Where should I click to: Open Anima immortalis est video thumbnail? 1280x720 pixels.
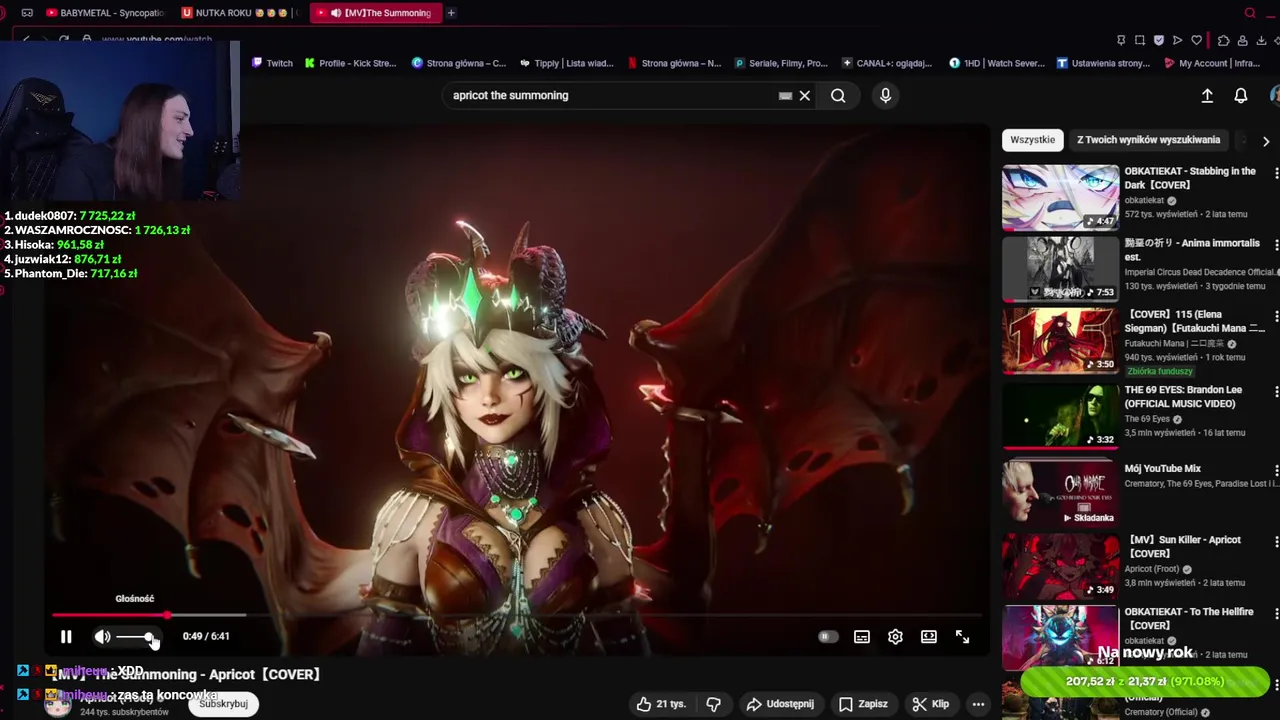tap(1061, 269)
